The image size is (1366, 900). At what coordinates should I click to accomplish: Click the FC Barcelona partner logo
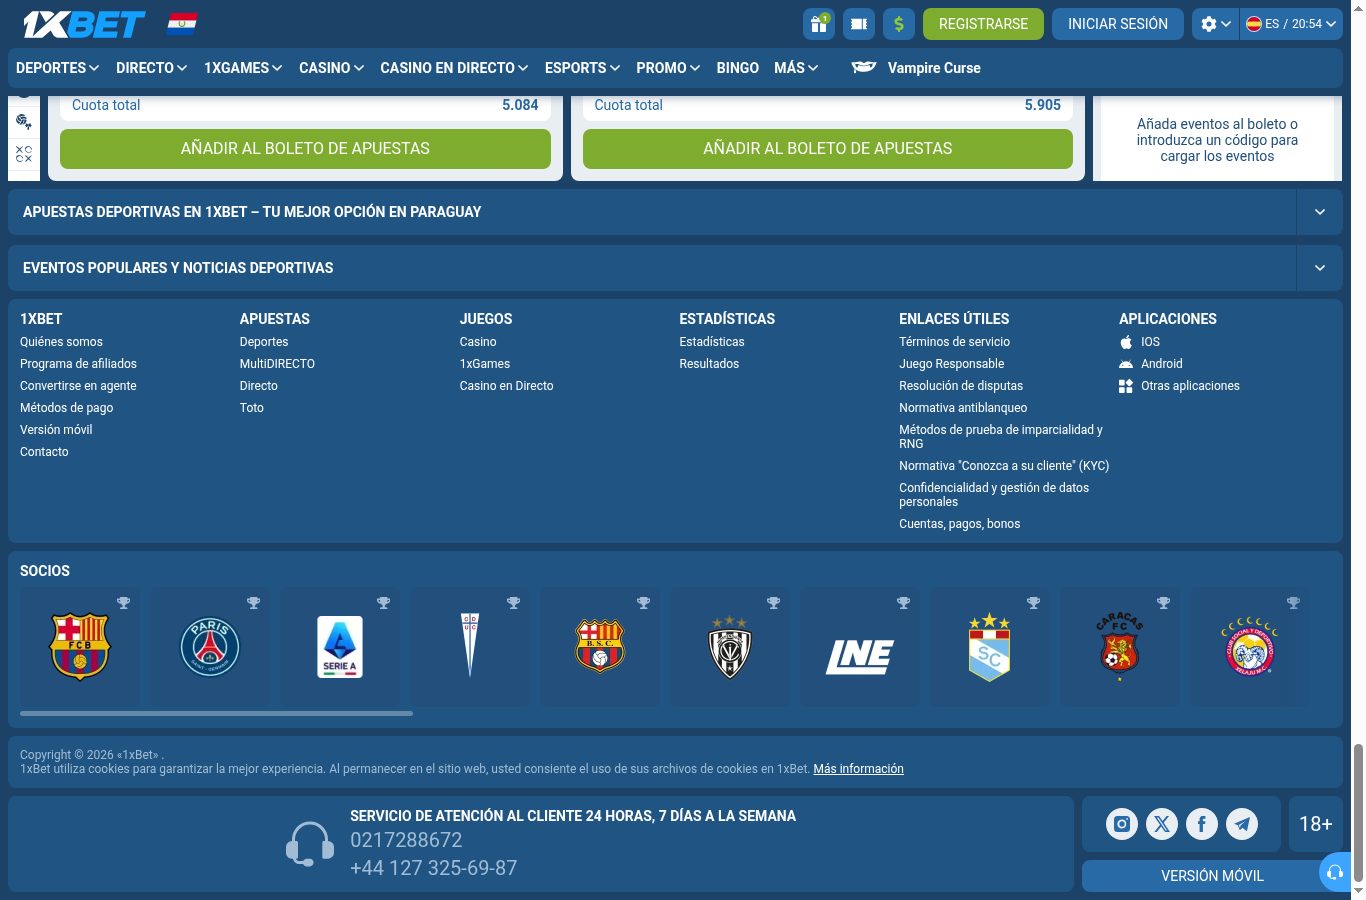click(x=80, y=647)
